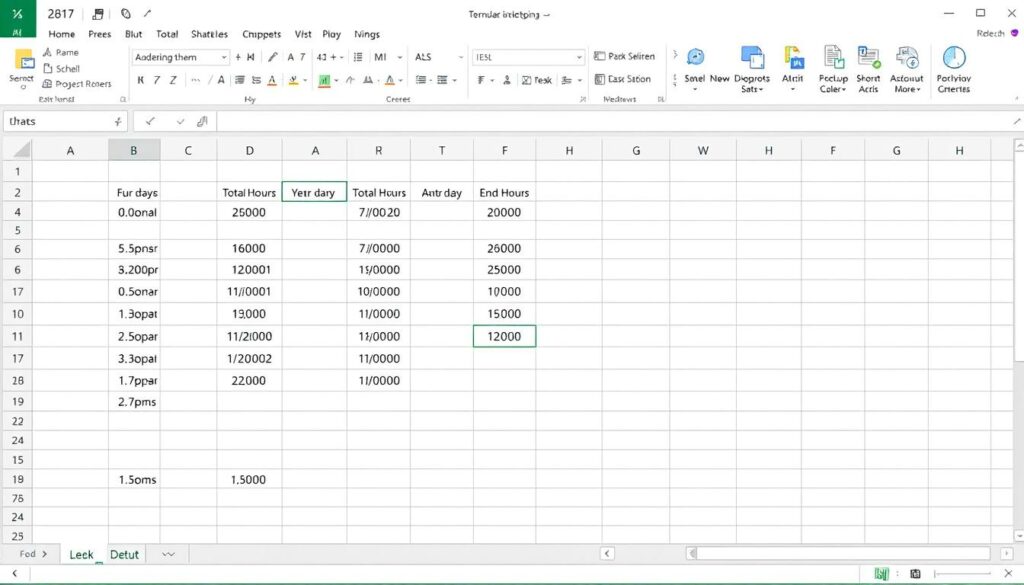Click the Cask Sation button
The image size is (1024, 585).
pyautogui.click(x=622, y=79)
